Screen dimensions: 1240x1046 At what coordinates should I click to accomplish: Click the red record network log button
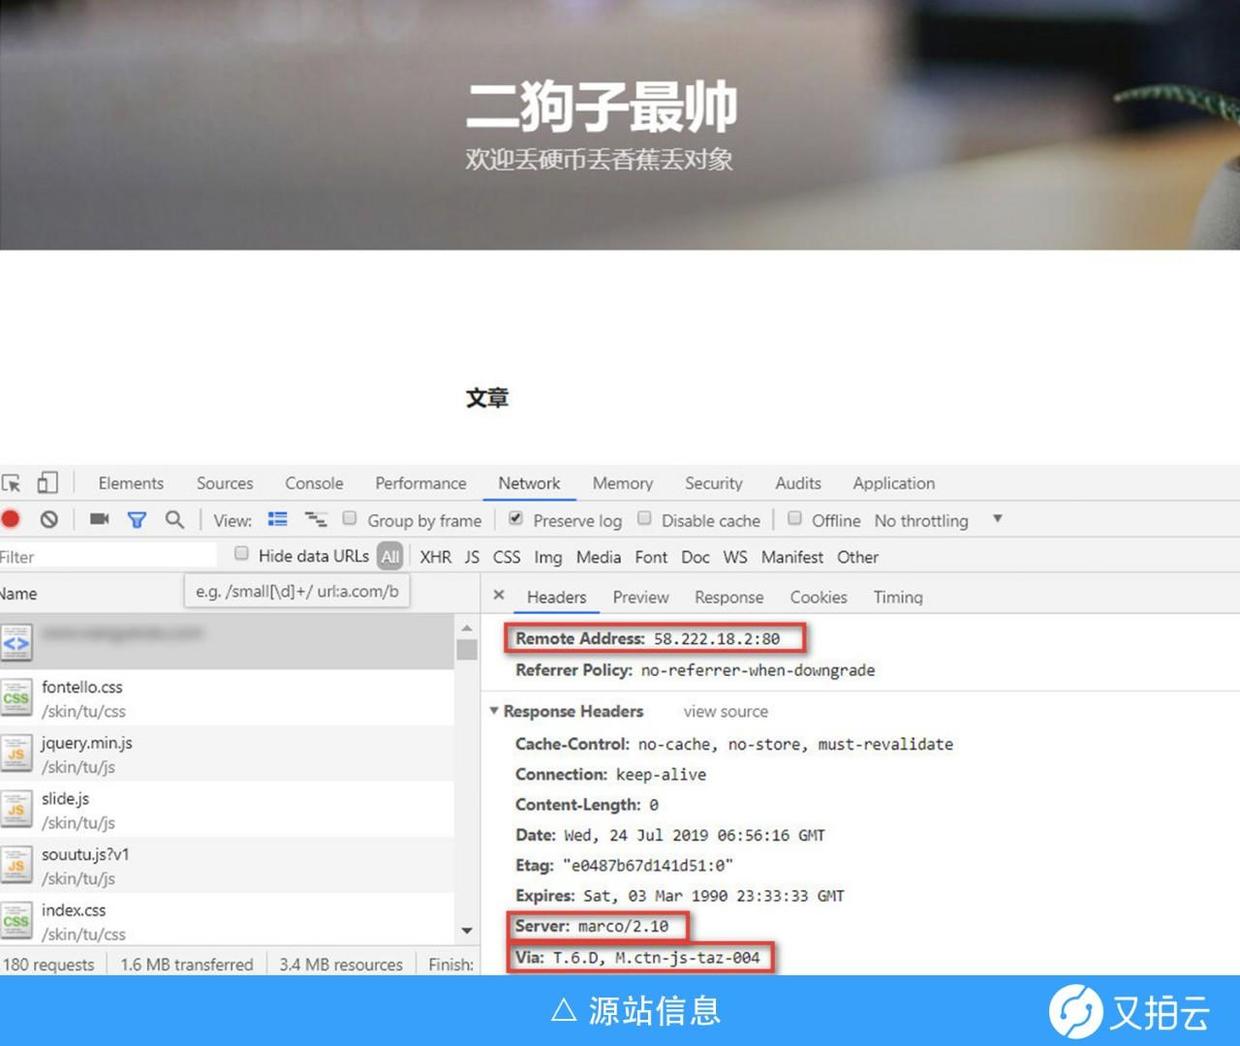coord(11,519)
